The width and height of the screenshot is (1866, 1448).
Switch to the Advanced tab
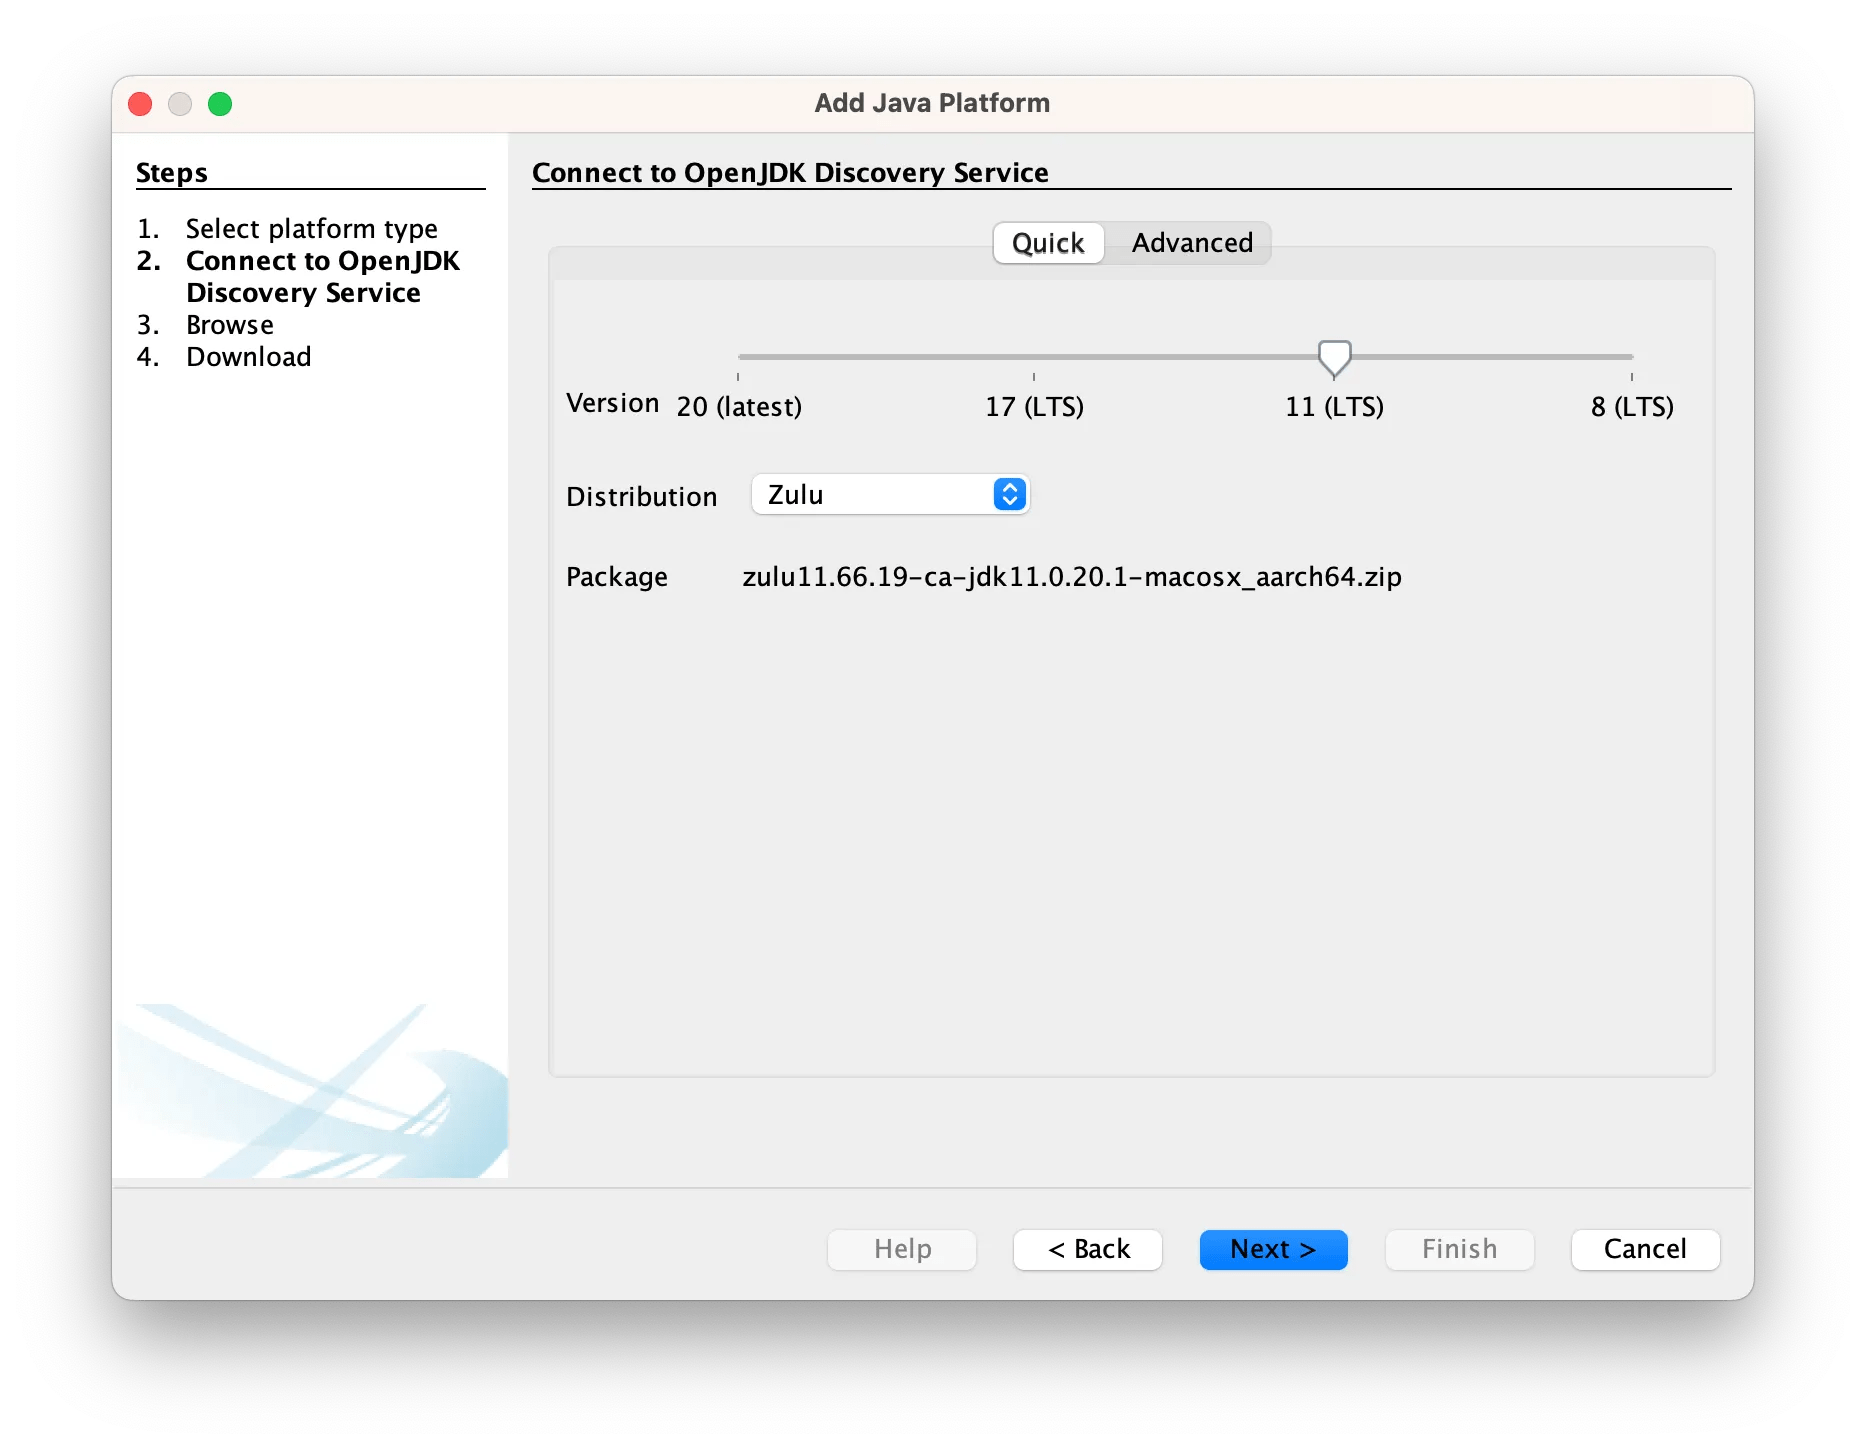1191,243
